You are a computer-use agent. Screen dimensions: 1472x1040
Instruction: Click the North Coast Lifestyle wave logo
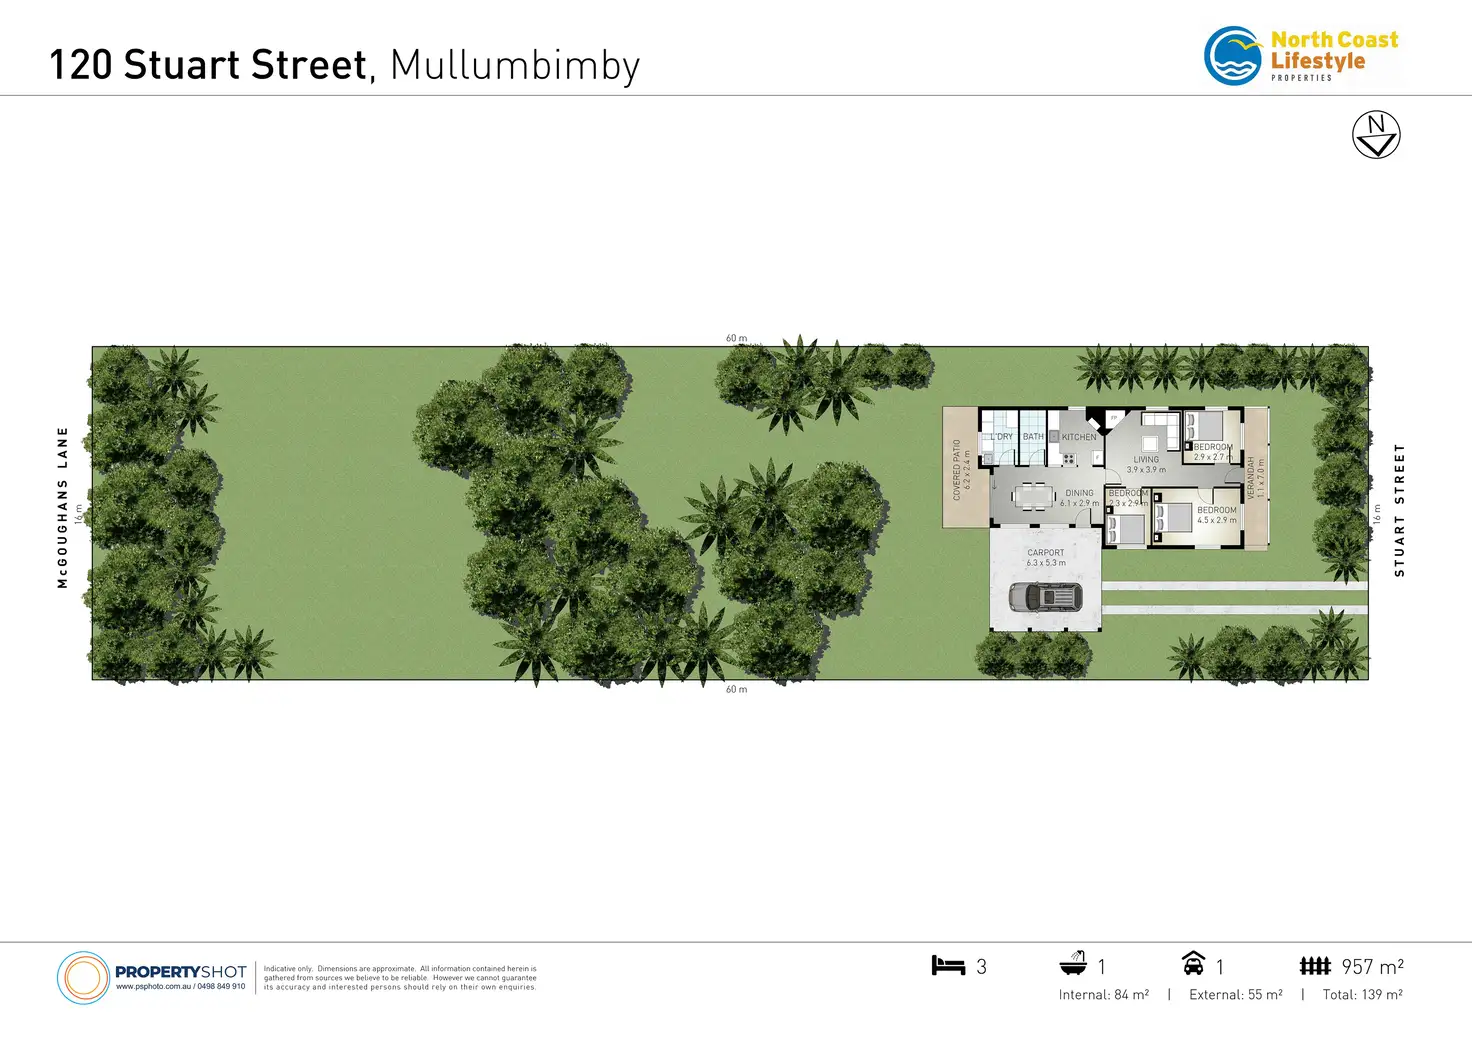tap(1233, 56)
